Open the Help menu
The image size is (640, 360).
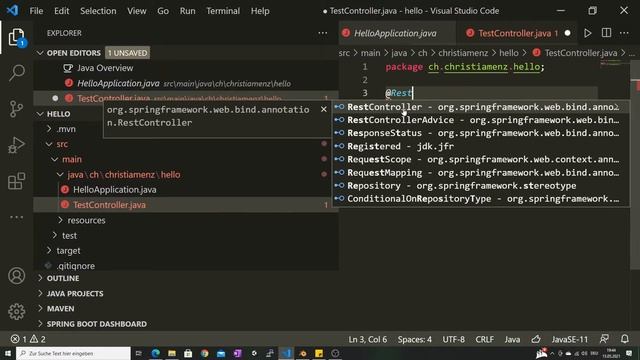(260, 11)
